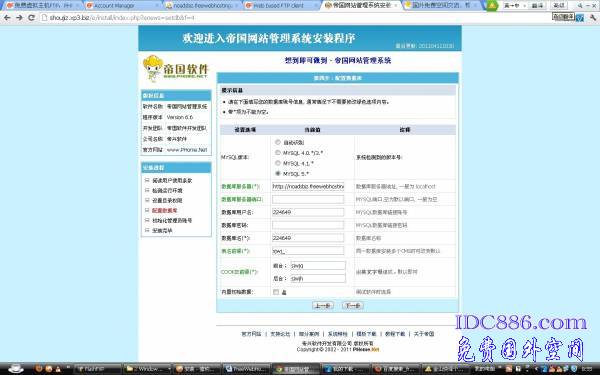Viewport: 600px width, 375px height.
Task: Click the Previous step (上一步) button
Action: (x=323, y=305)
